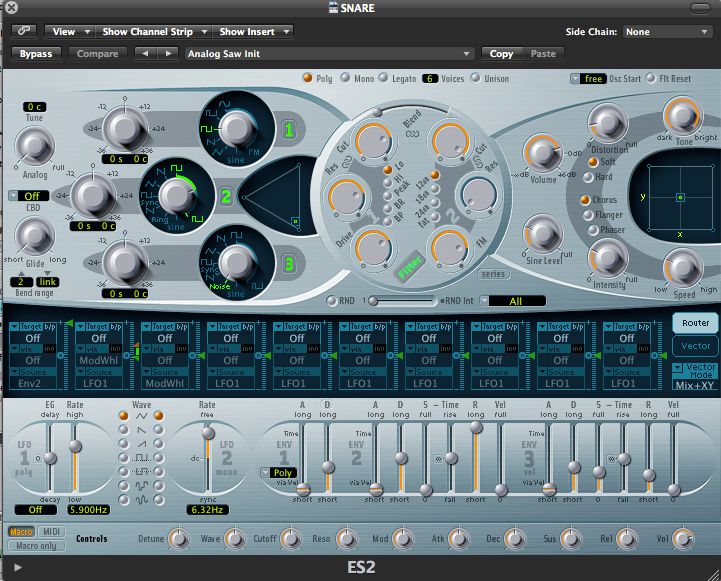
Task: Adjust the RND Int slider
Action: 401,301
